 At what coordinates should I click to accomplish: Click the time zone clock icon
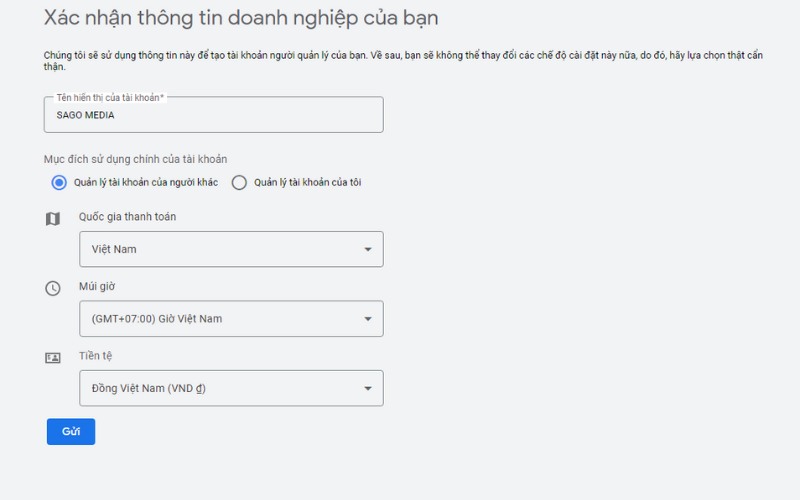click(x=53, y=288)
